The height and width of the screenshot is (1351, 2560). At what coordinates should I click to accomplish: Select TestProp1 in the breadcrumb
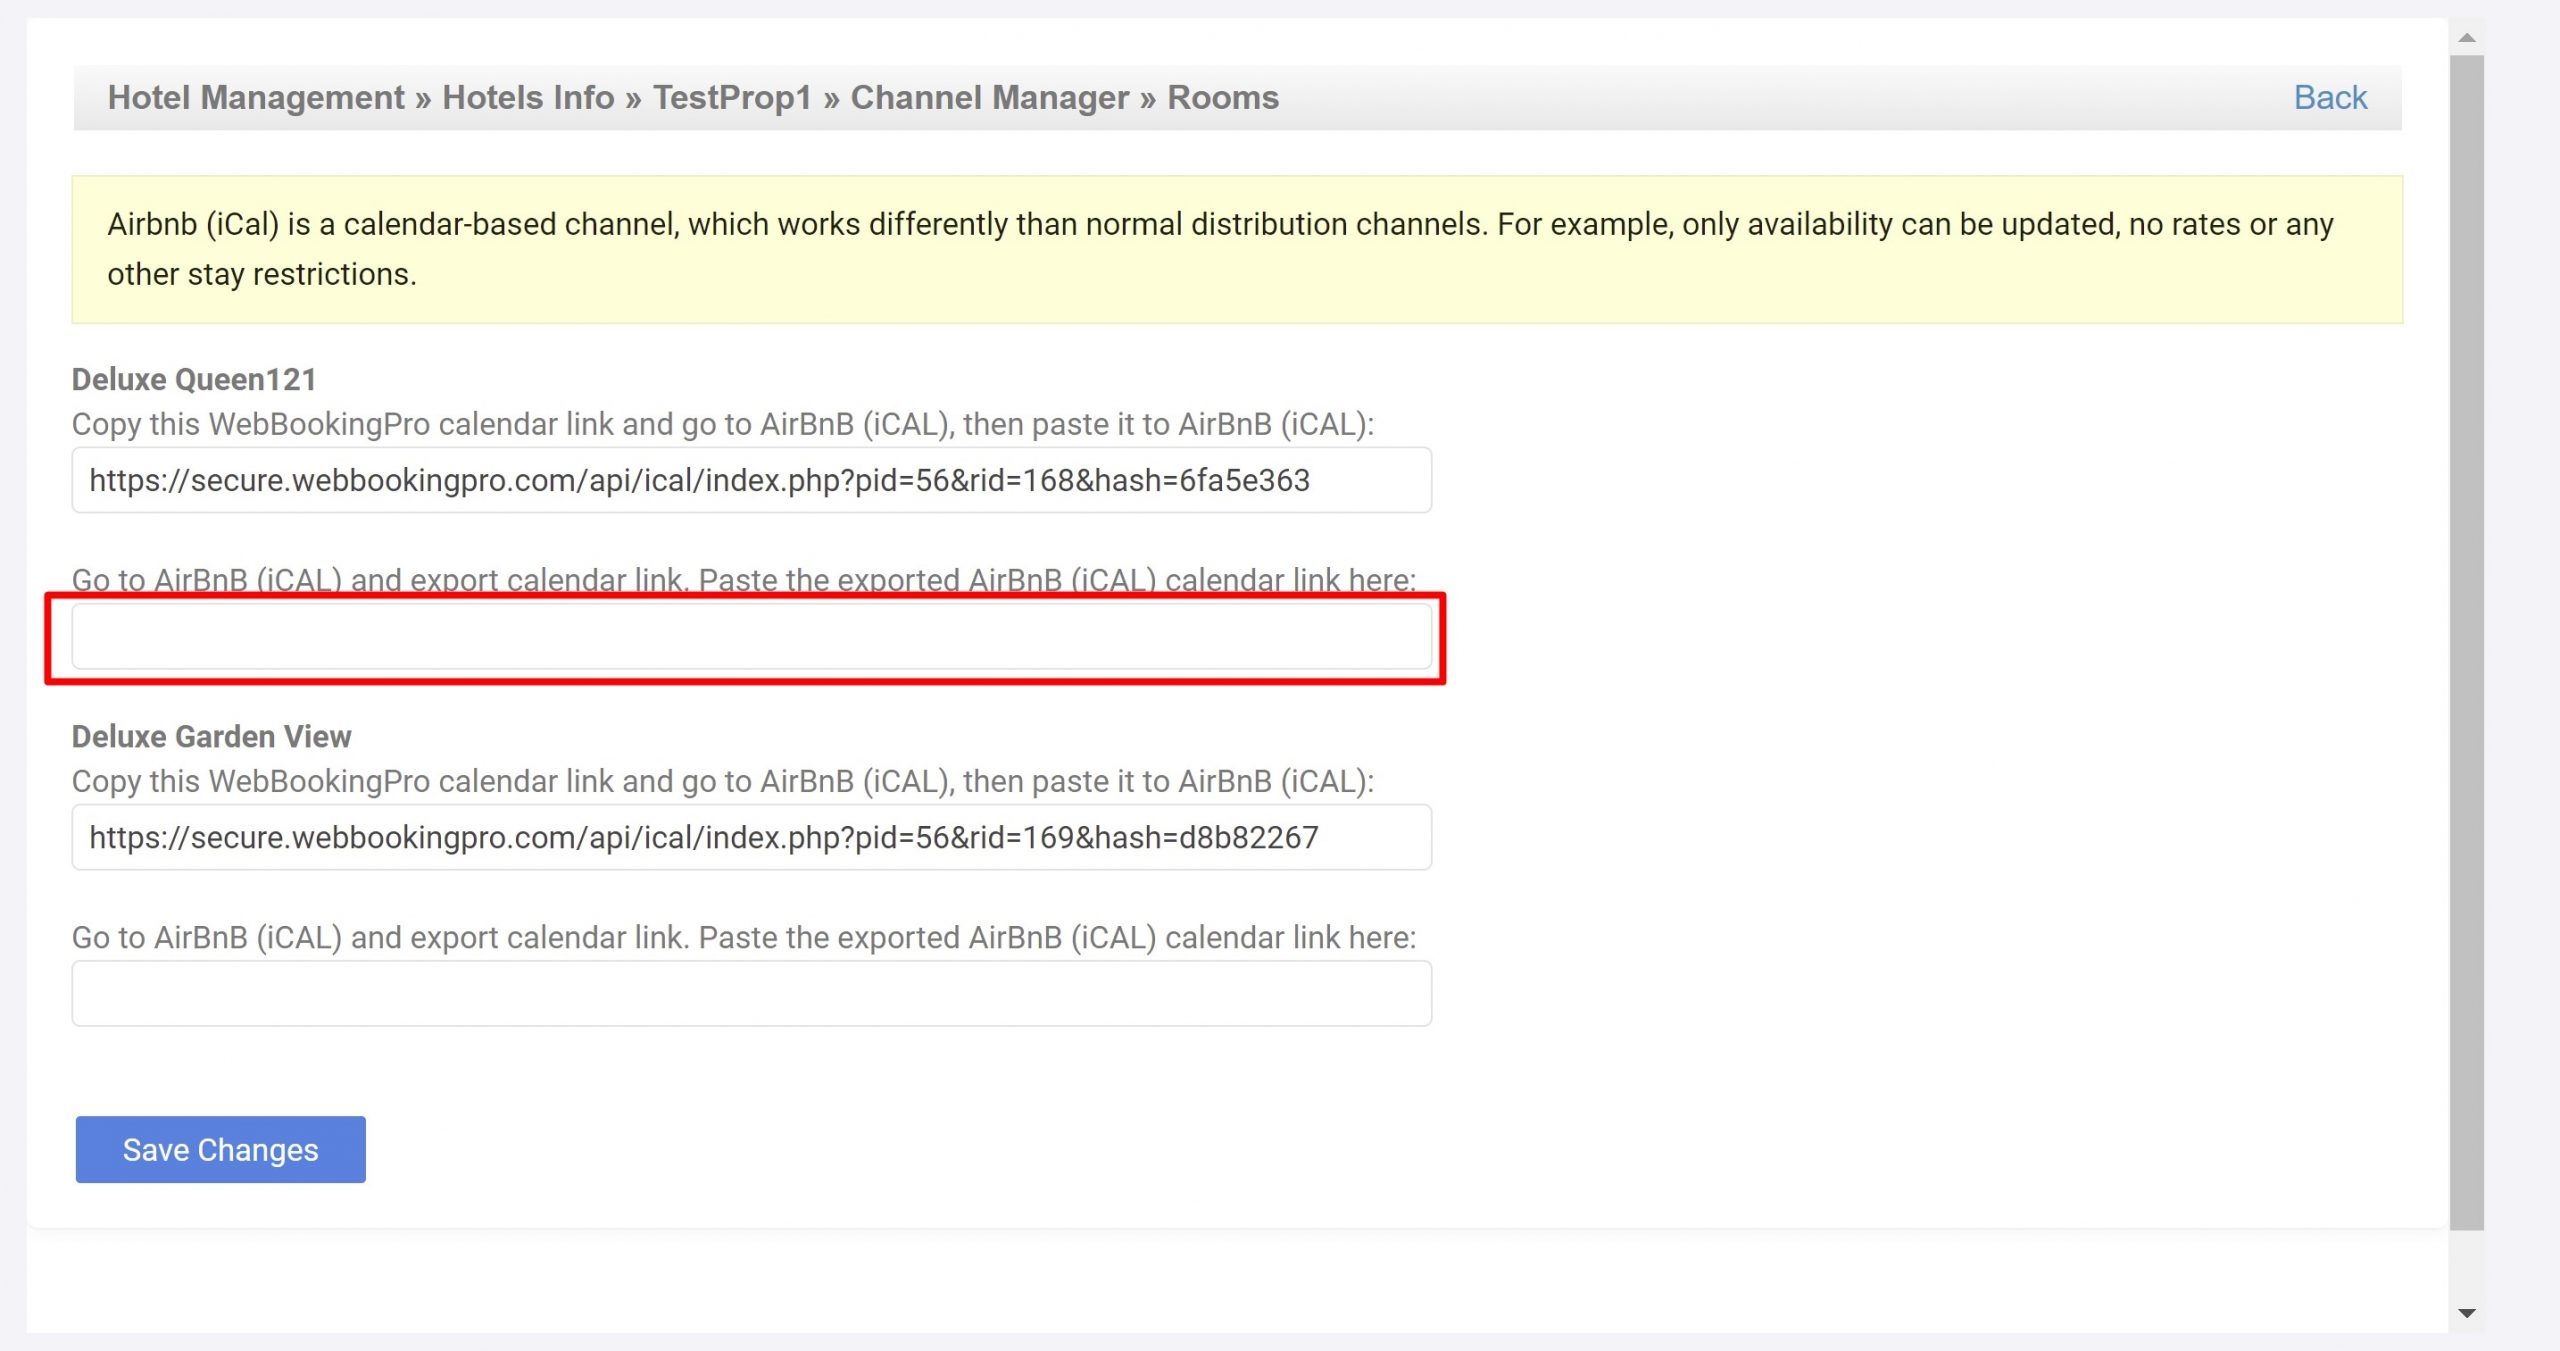pyautogui.click(x=732, y=98)
